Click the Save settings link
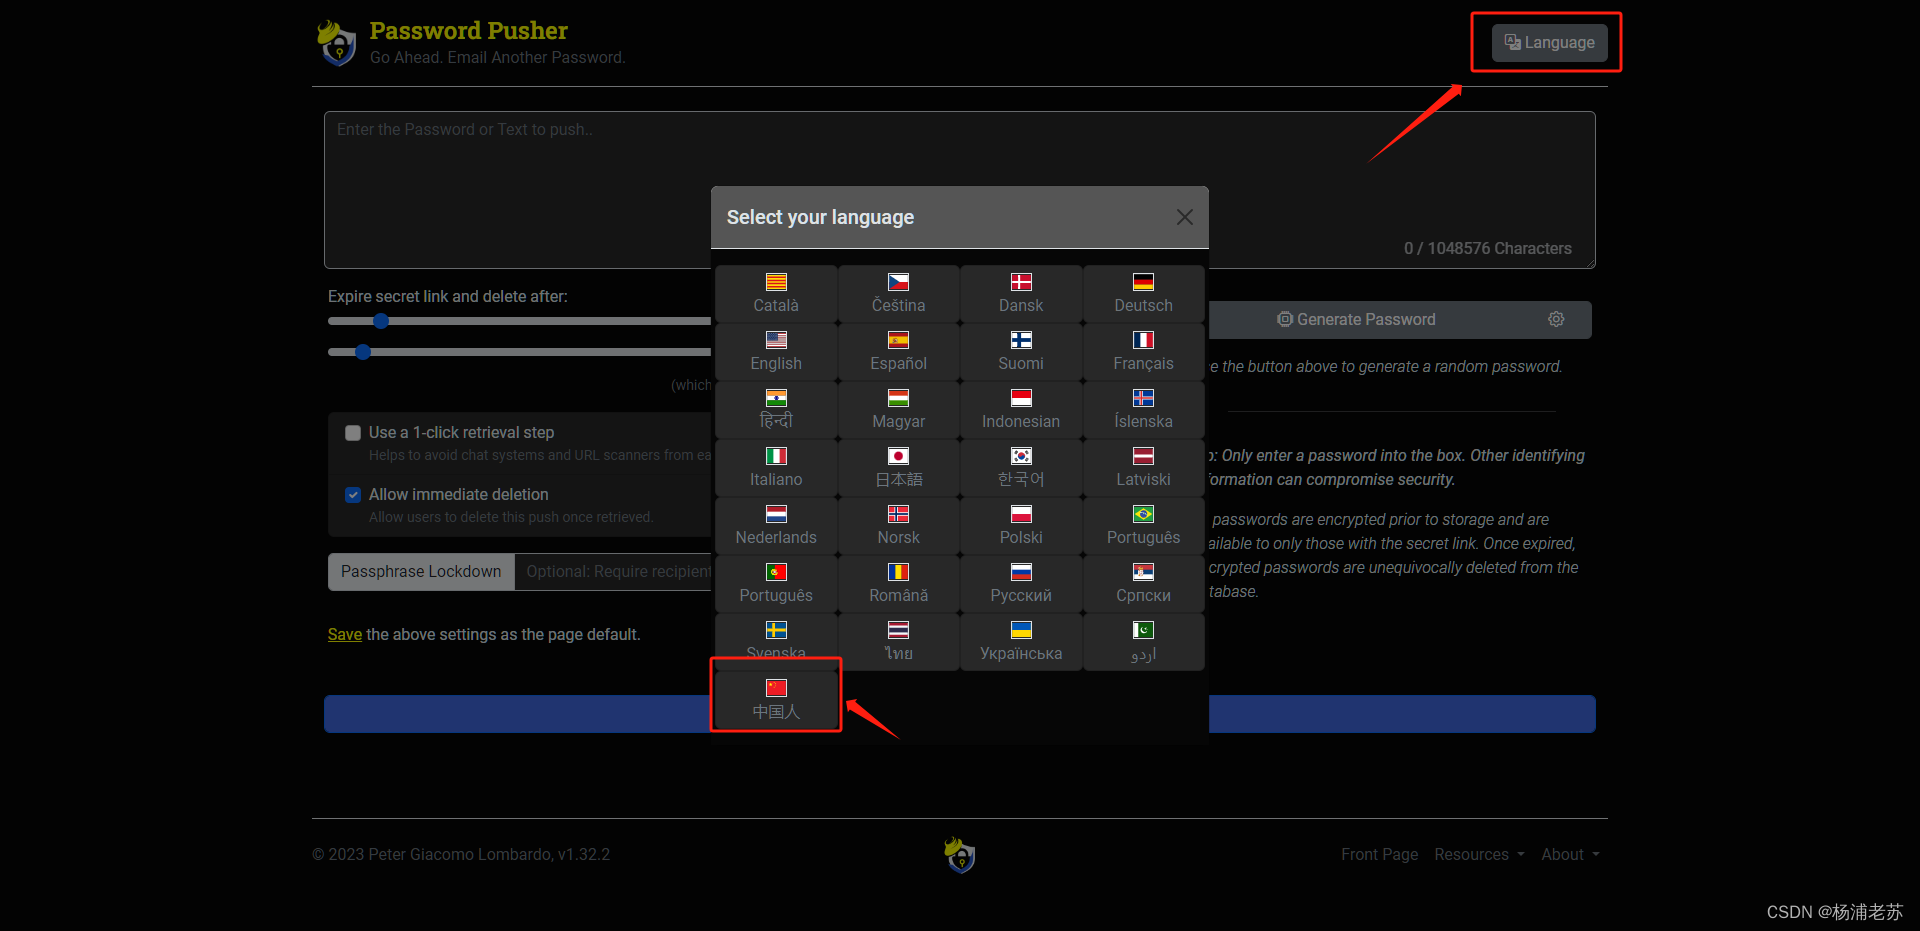 345,635
